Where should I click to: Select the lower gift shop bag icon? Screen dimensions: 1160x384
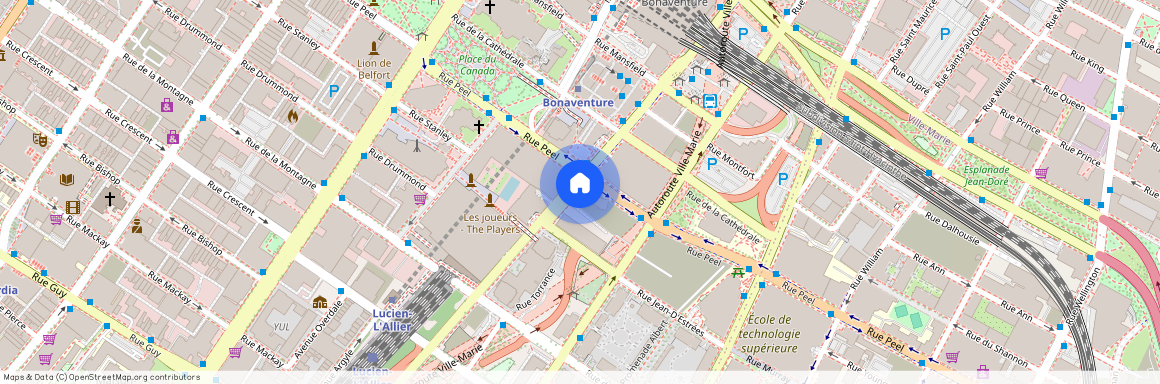click(172, 137)
